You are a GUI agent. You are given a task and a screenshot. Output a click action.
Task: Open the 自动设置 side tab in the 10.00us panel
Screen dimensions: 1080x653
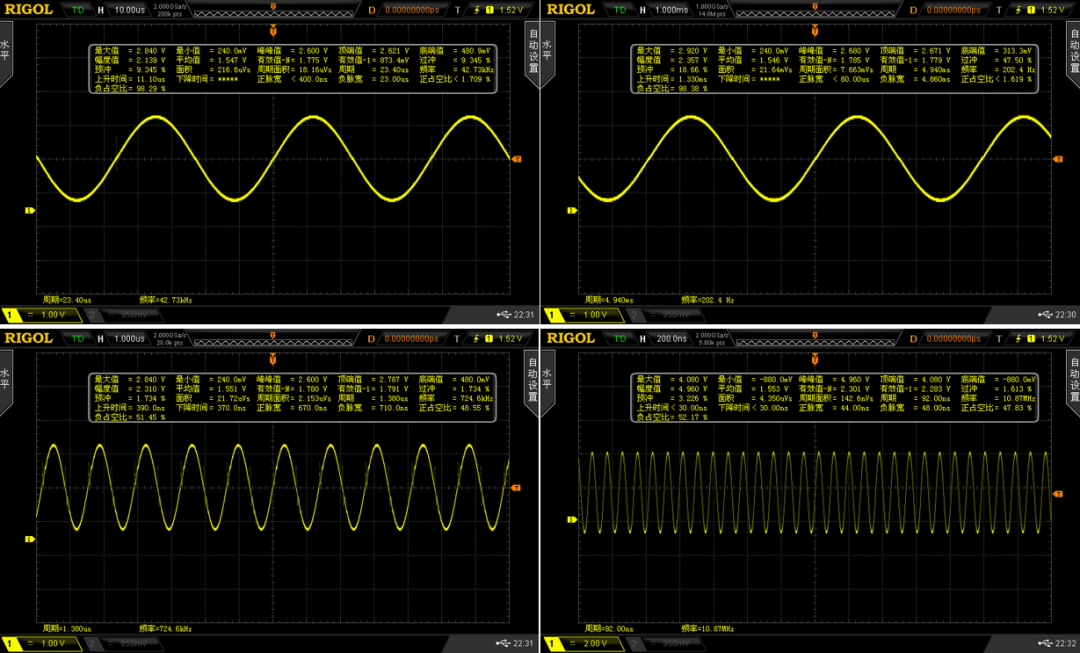(x=532, y=54)
